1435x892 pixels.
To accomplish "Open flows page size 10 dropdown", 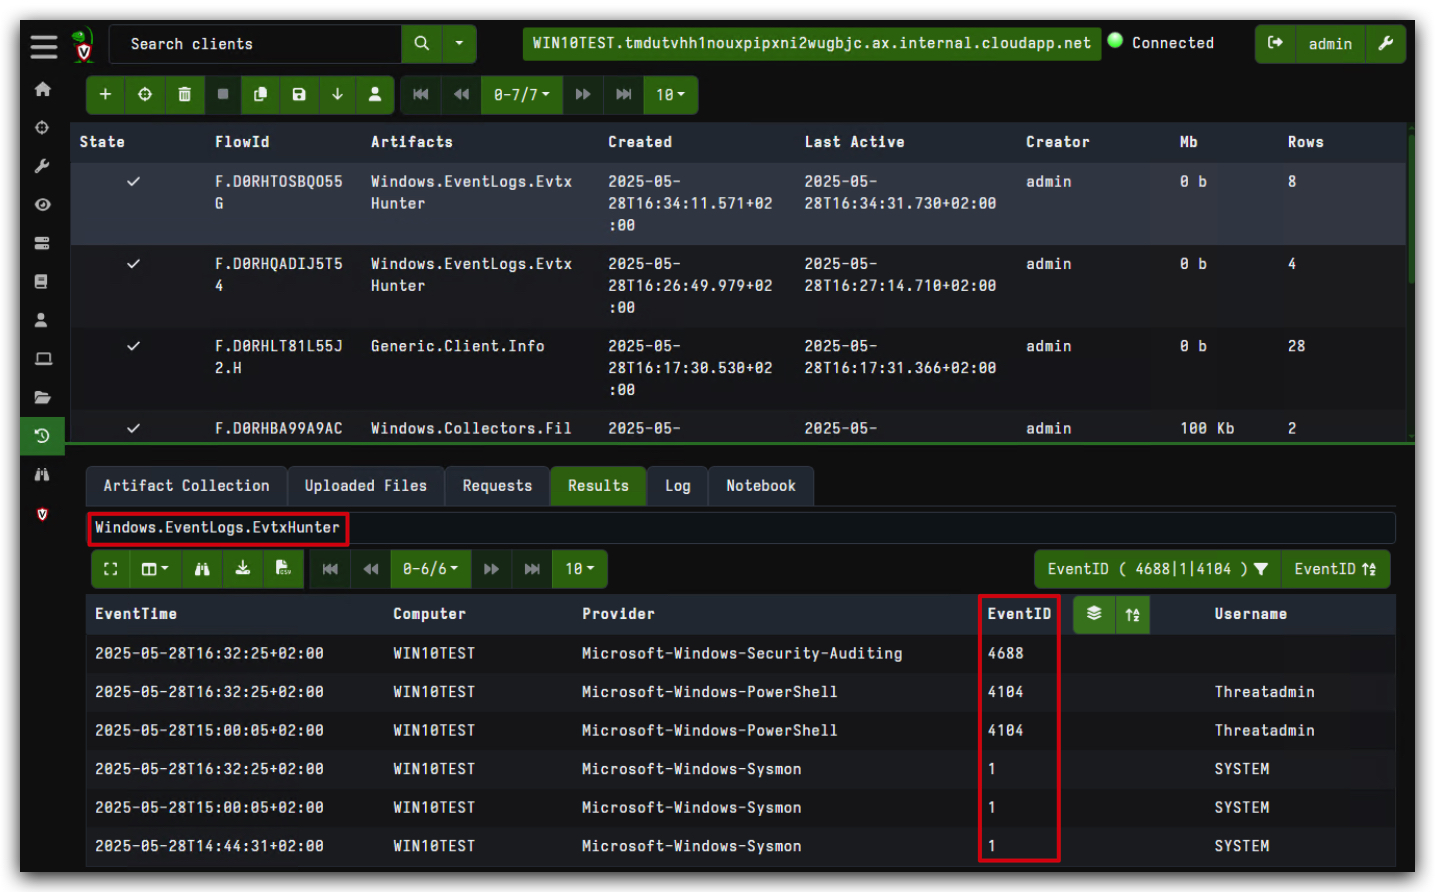I will pyautogui.click(x=670, y=94).
